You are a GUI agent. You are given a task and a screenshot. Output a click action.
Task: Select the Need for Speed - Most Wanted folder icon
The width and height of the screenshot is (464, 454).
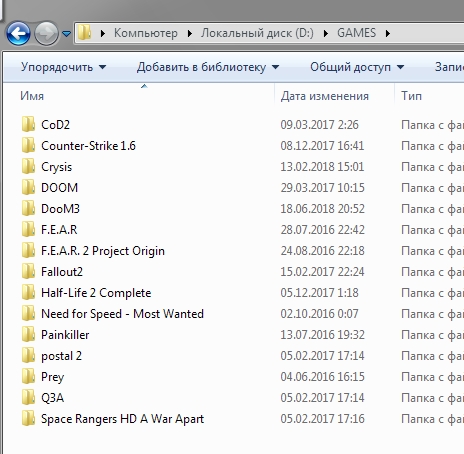coord(28,313)
